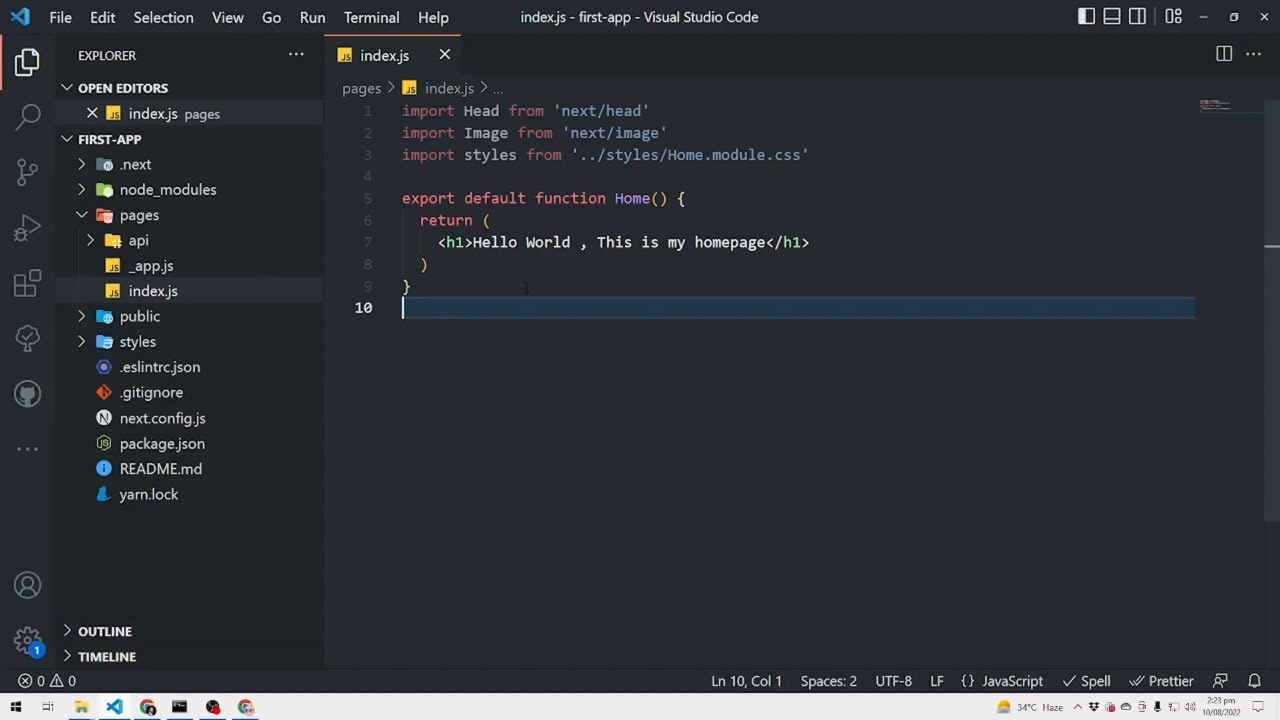This screenshot has width=1280, height=720.
Task: Toggle the primary side bar visibility
Action: tap(1086, 17)
